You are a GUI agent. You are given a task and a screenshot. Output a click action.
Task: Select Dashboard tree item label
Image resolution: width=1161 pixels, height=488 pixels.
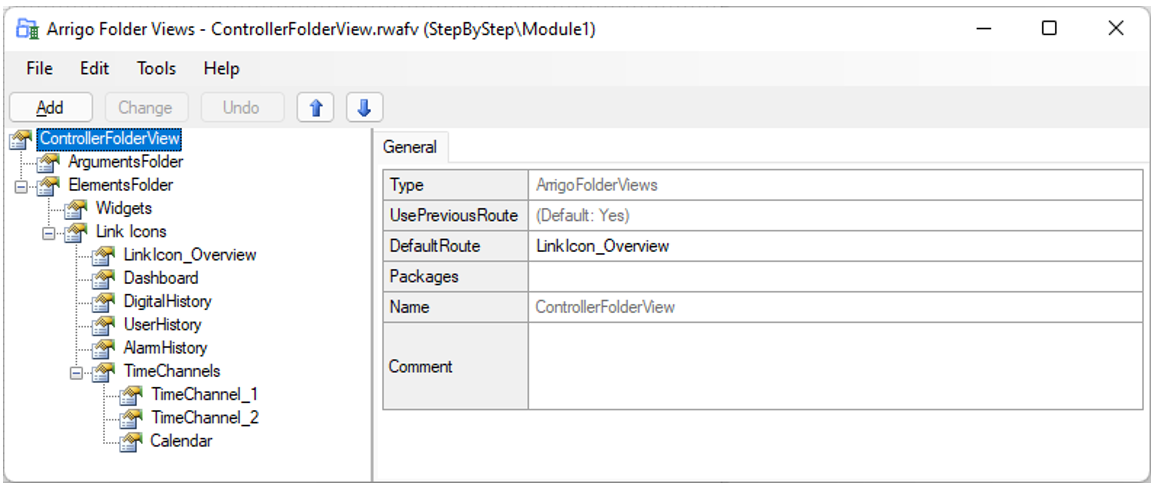tap(161, 278)
